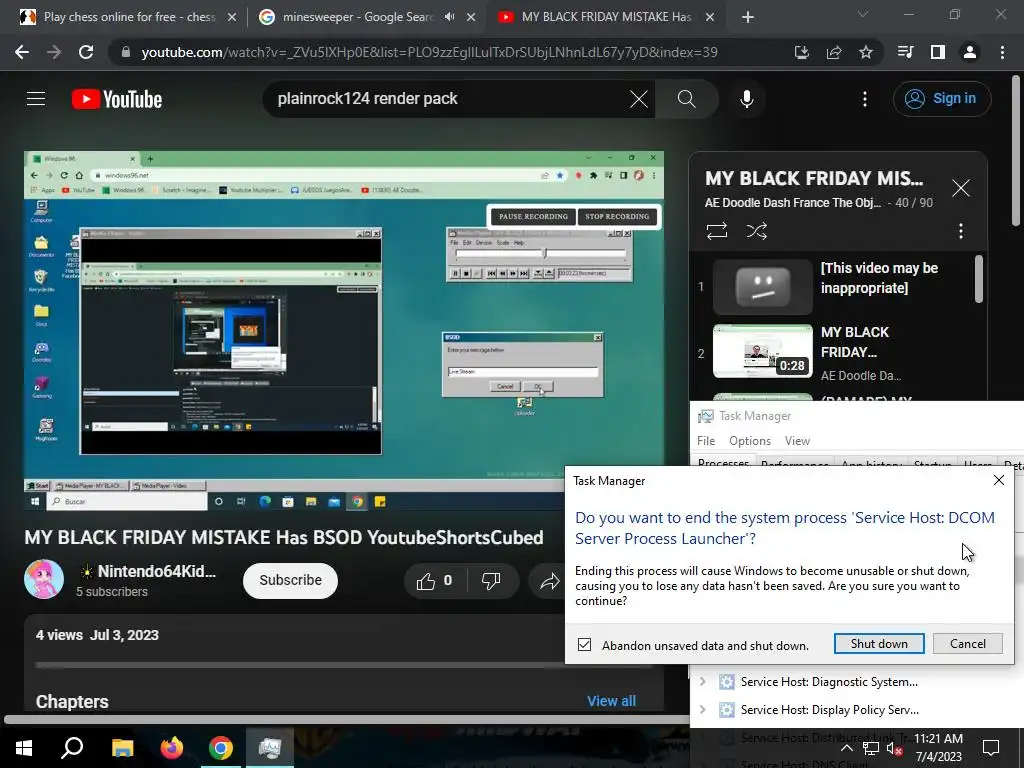Viewport: 1024px width, 768px height.
Task: Open File Explorer from taskbar
Action: click(x=122, y=748)
